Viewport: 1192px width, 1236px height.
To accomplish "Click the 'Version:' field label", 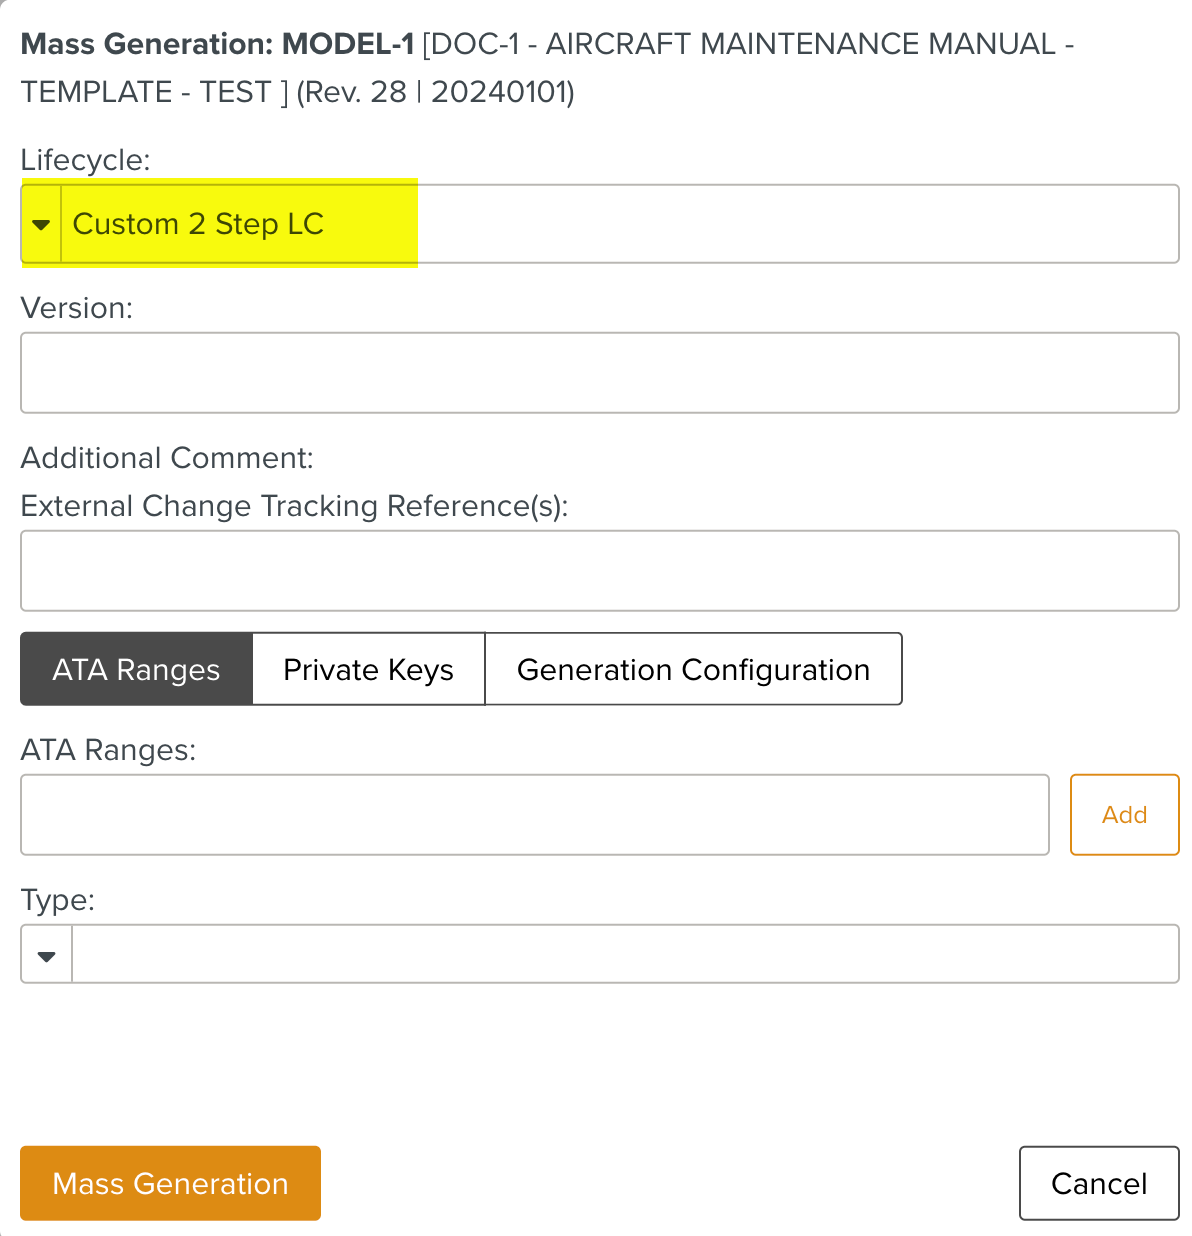I will (76, 308).
